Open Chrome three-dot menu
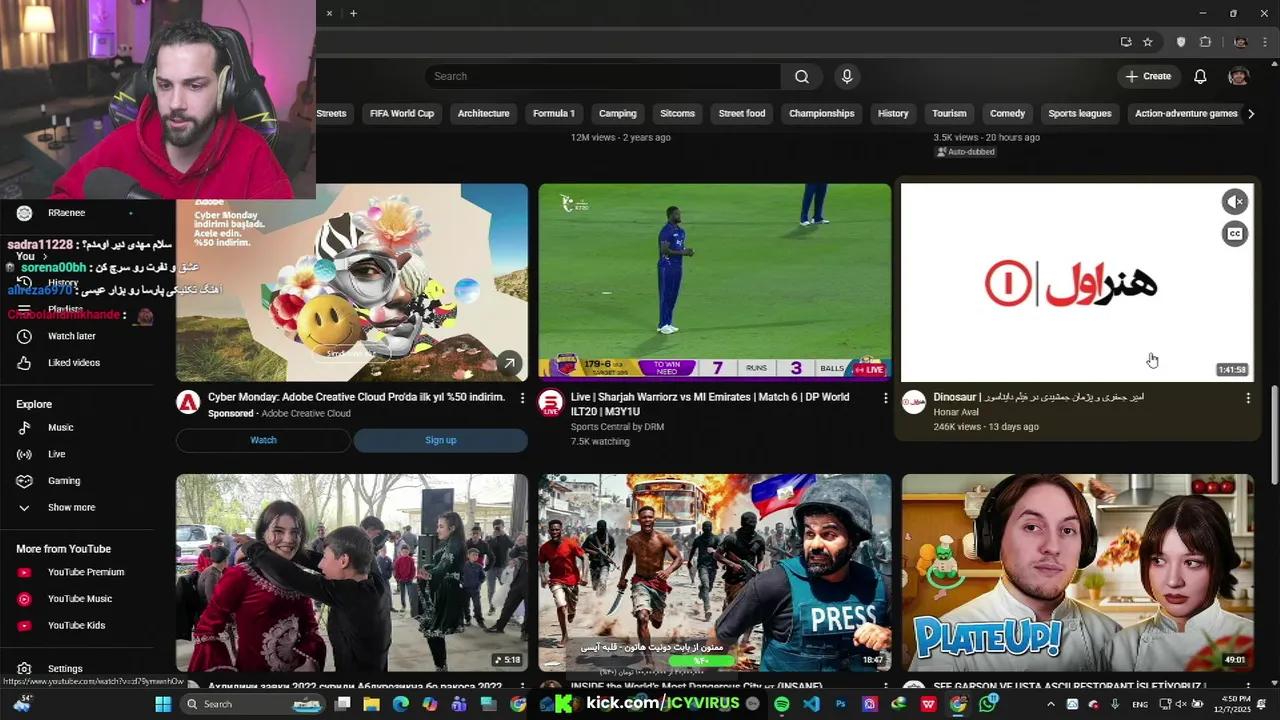The image size is (1280, 720). point(1264,42)
